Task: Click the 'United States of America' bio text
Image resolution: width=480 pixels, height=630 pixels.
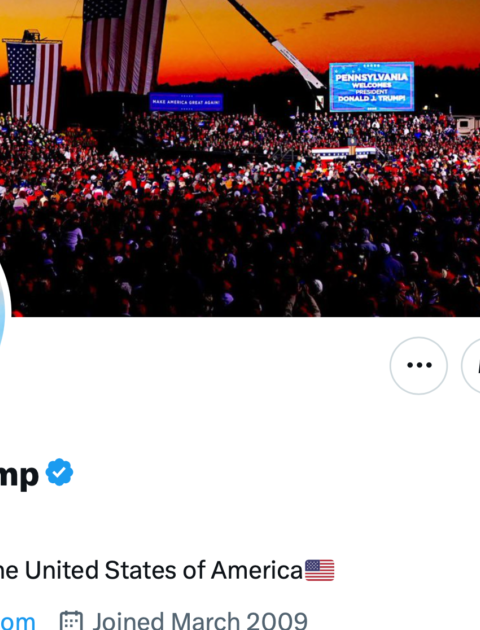Action: coord(164,570)
